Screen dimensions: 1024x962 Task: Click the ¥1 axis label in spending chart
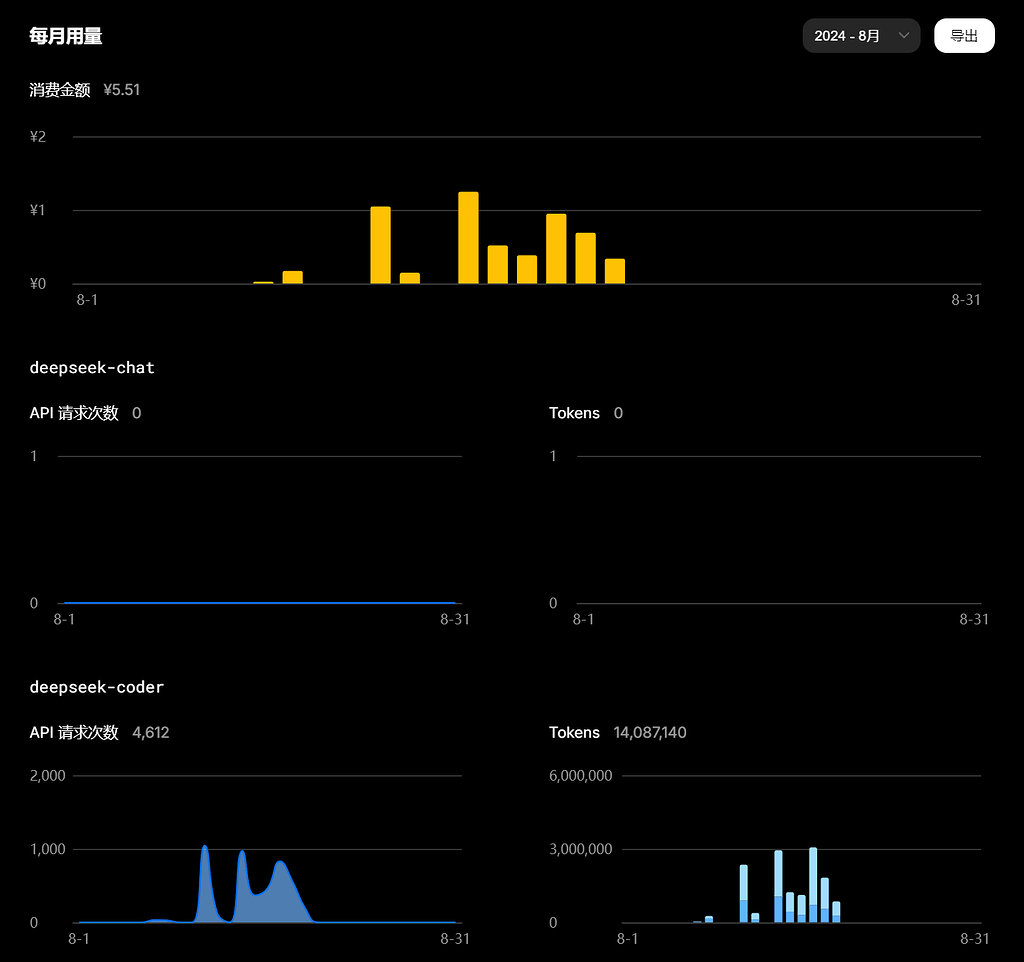click(x=37, y=210)
